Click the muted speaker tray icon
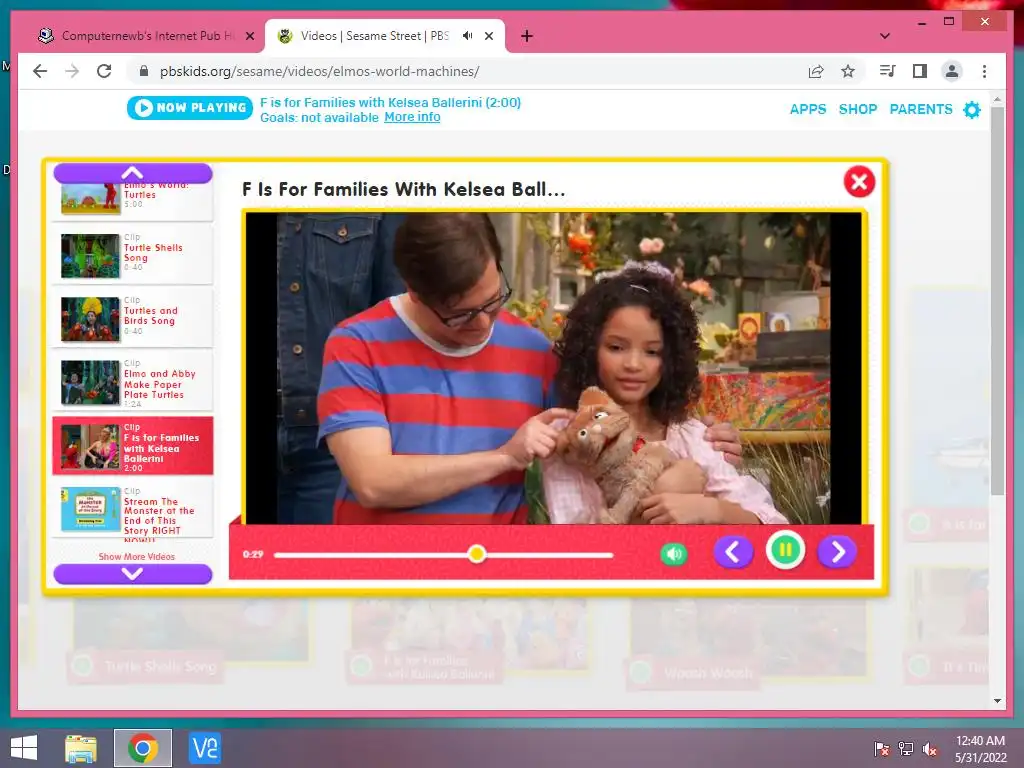This screenshot has width=1024, height=768. click(929, 748)
